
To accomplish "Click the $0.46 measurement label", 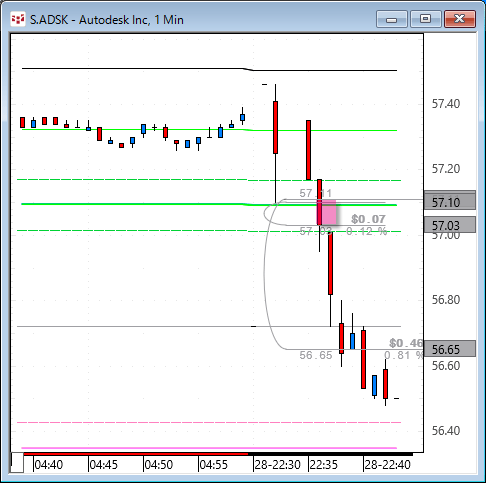I will [406, 343].
